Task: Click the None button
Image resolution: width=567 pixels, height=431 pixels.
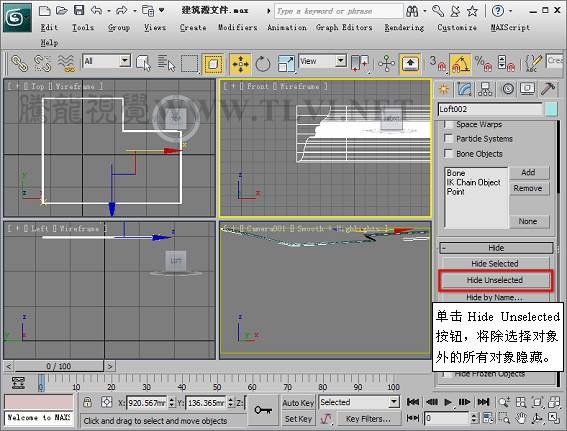Action: tap(529, 221)
